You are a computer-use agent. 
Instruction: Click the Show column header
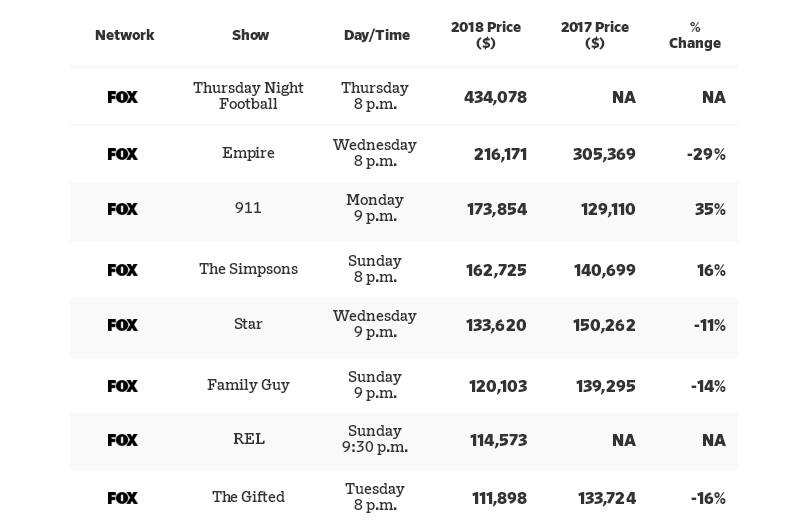click(250, 35)
